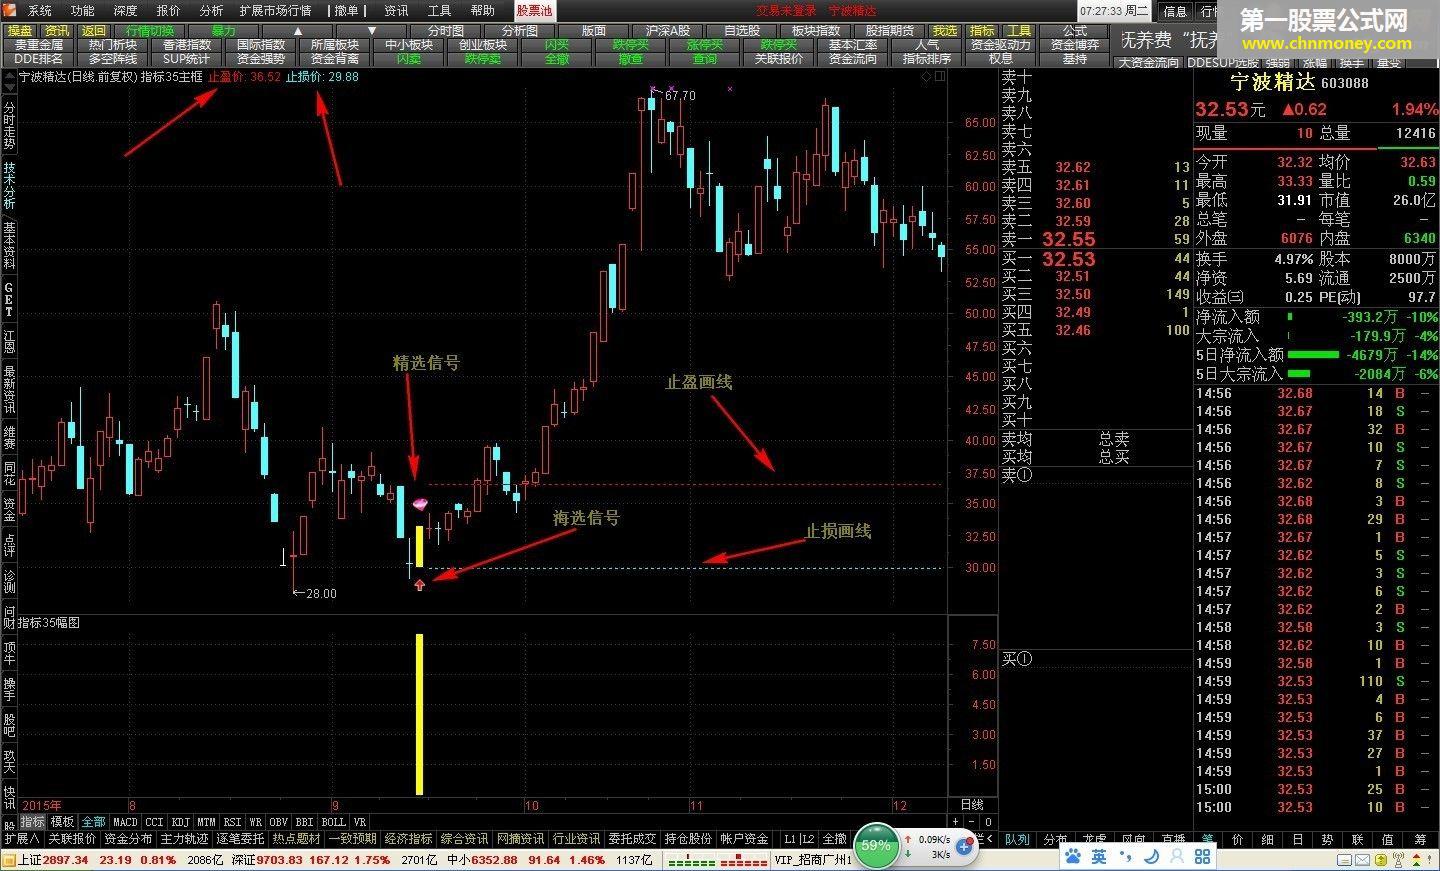Open the 扩展市场行情 menu

(x=275, y=11)
